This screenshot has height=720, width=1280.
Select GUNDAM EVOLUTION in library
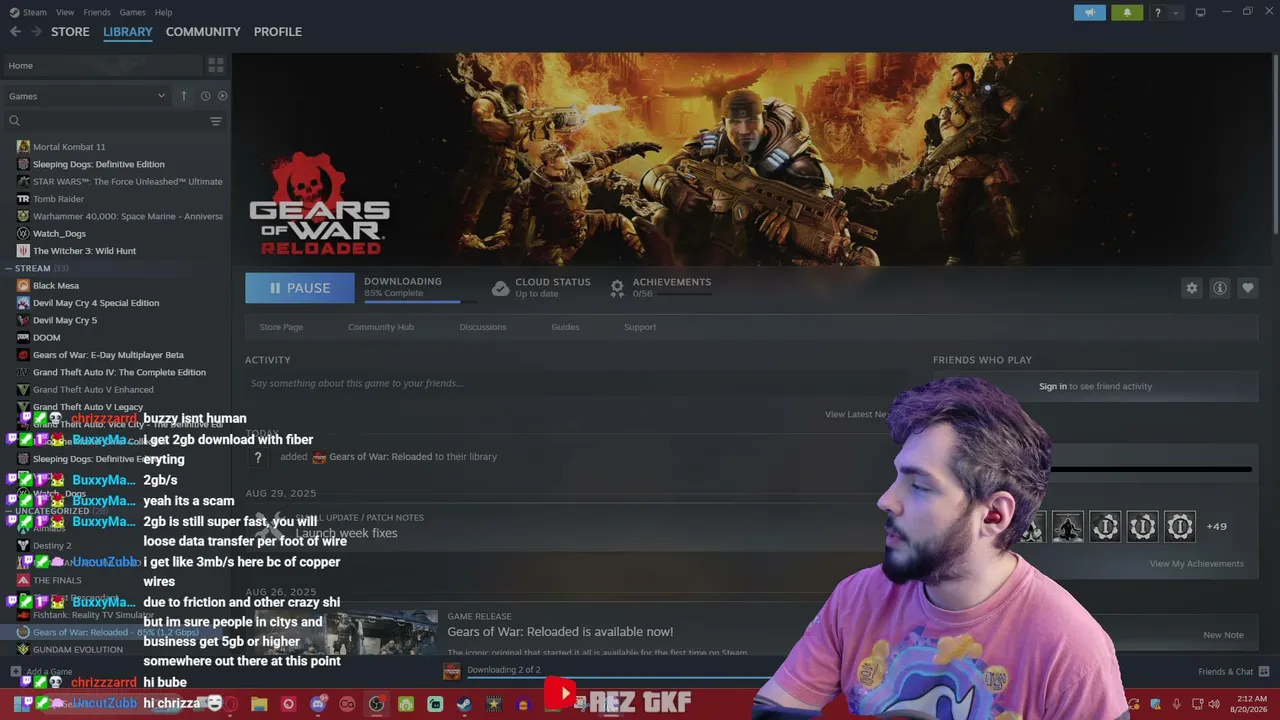78,650
